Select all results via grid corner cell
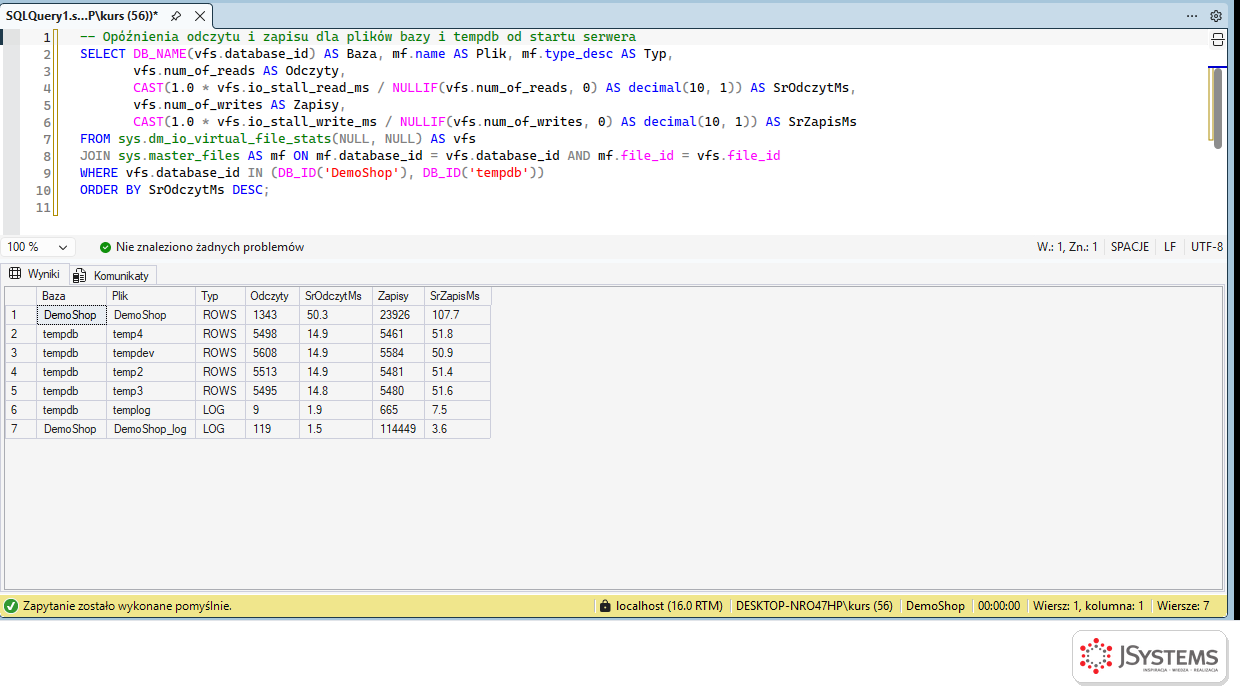 [21, 296]
